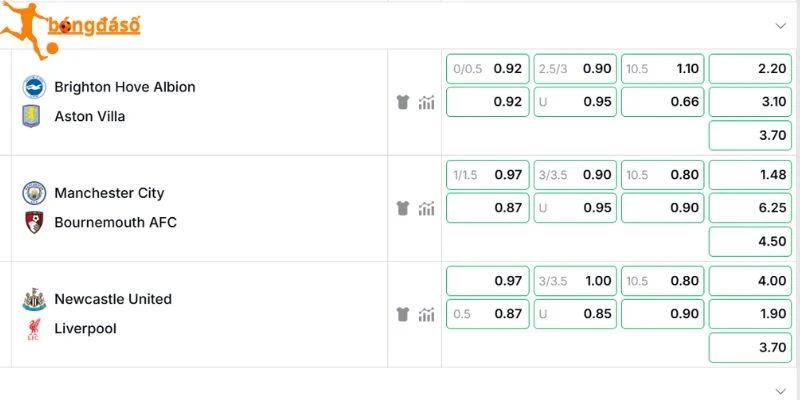Click the Liverpool club crest

pyautogui.click(x=34, y=329)
